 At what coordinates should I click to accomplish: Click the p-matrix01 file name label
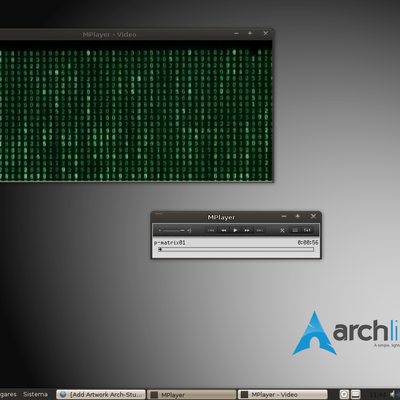click(170, 243)
